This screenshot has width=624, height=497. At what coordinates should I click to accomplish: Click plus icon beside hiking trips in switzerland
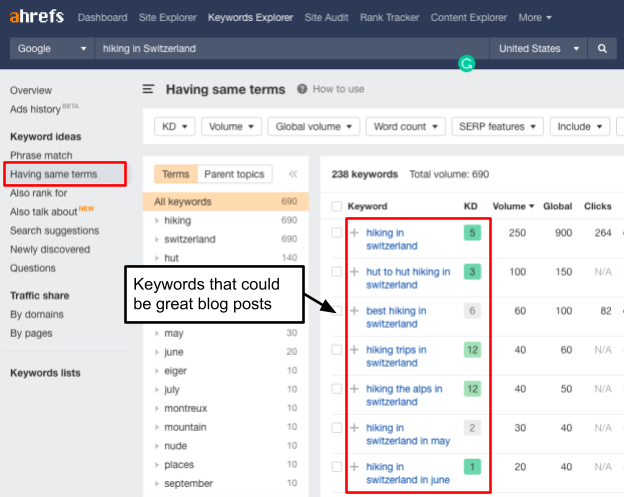[x=353, y=350]
